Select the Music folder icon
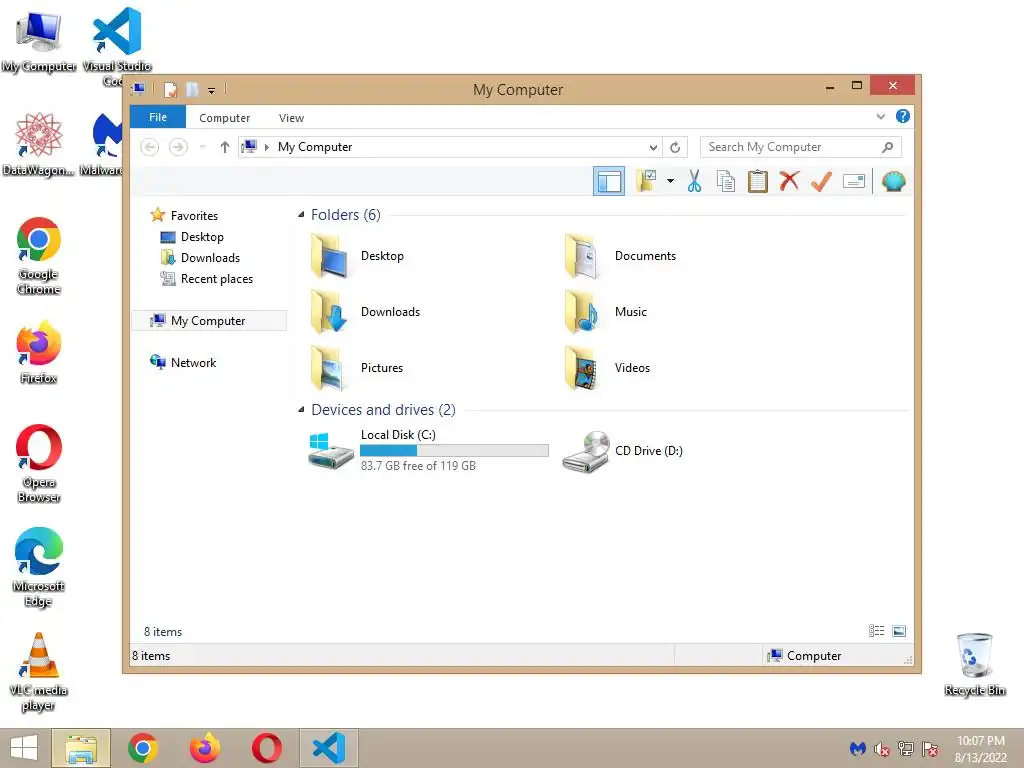This screenshot has width=1024, height=768. [583, 312]
